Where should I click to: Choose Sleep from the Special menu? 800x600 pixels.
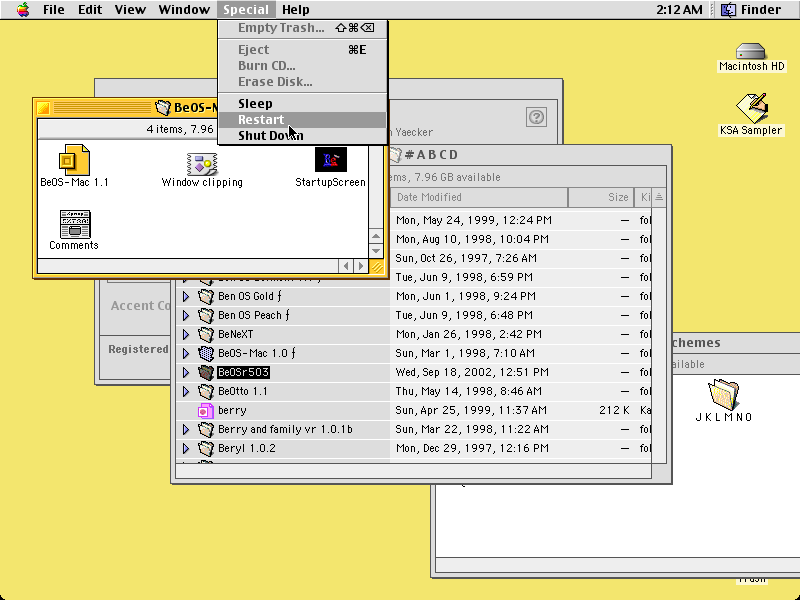303,104
